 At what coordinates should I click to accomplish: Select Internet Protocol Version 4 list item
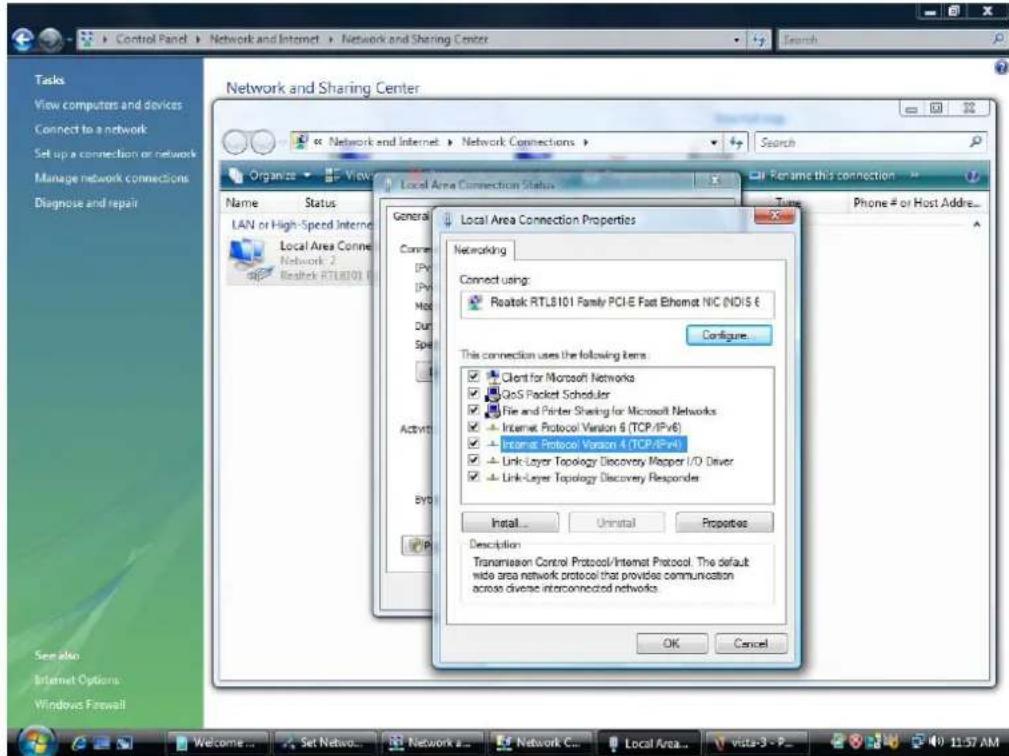[x=590, y=444]
